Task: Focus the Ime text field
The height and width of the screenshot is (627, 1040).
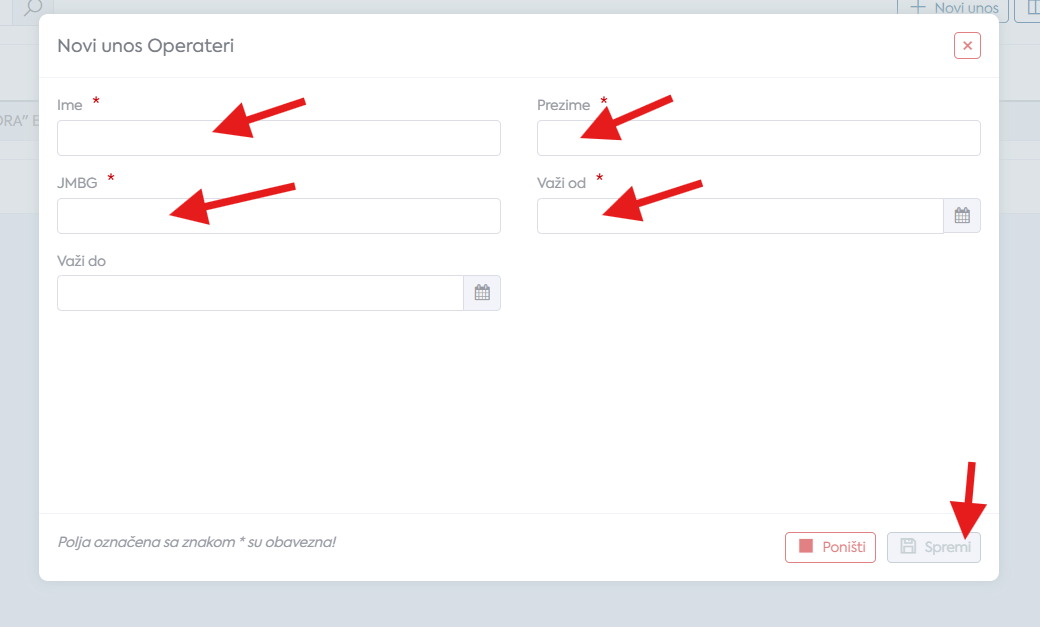Action: point(279,138)
